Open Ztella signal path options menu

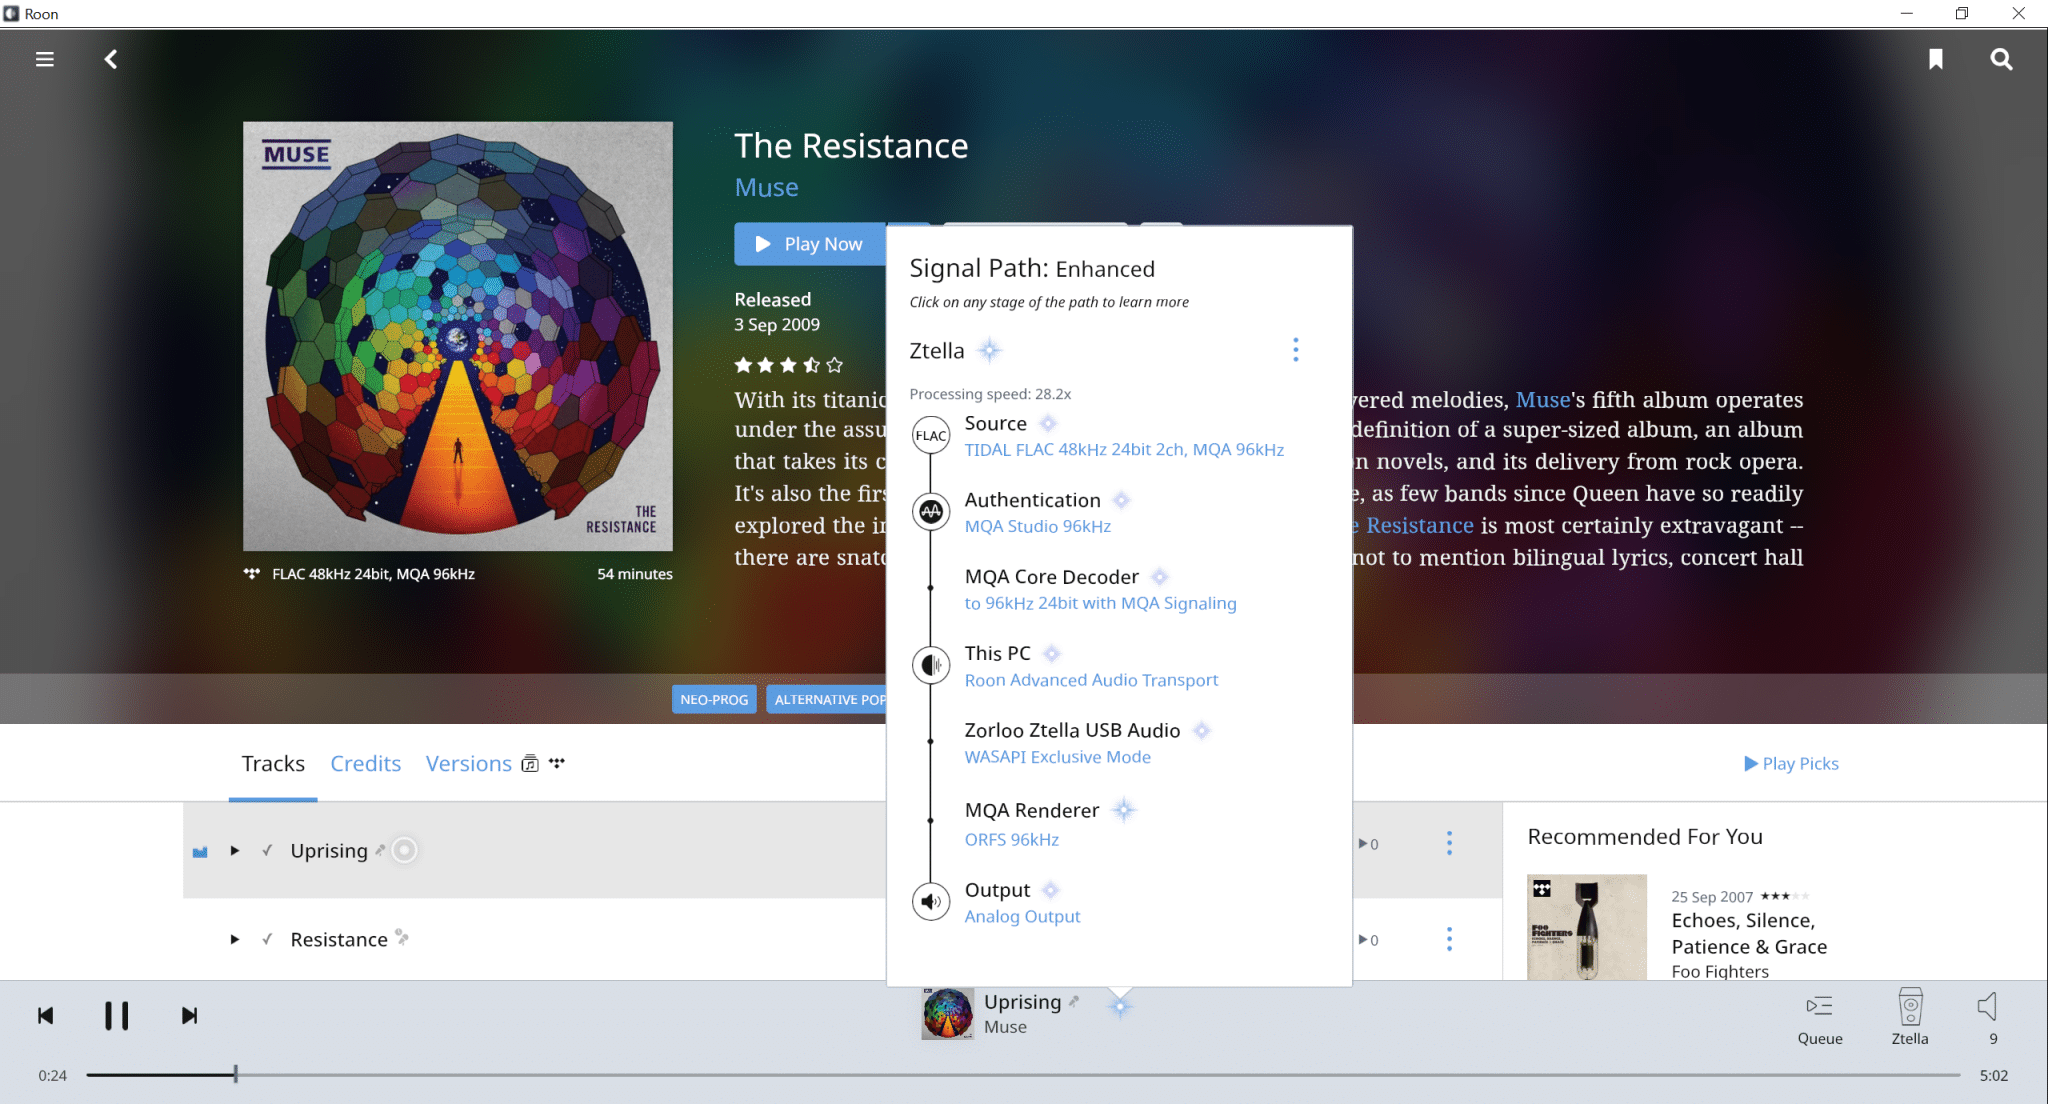tap(1296, 350)
